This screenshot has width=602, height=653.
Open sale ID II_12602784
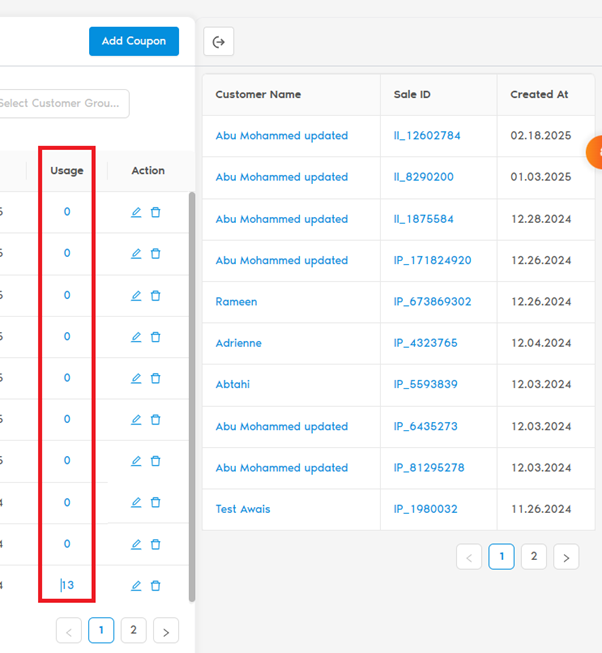(427, 136)
